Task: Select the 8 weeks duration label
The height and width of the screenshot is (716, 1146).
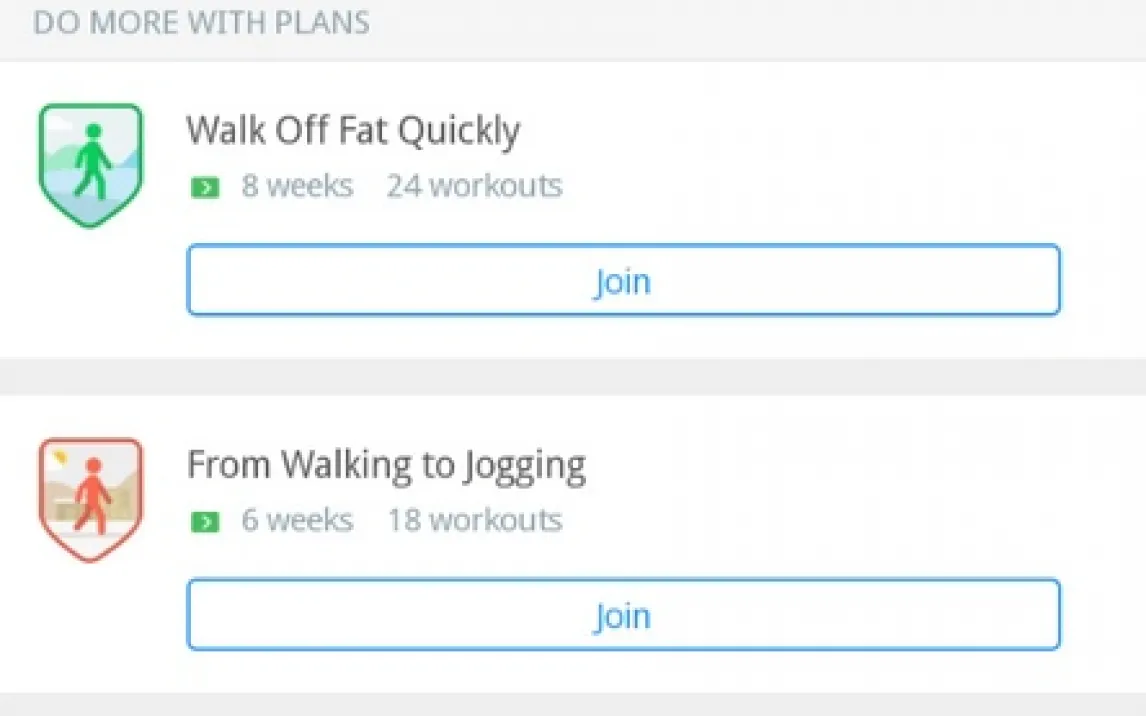Action: click(297, 186)
